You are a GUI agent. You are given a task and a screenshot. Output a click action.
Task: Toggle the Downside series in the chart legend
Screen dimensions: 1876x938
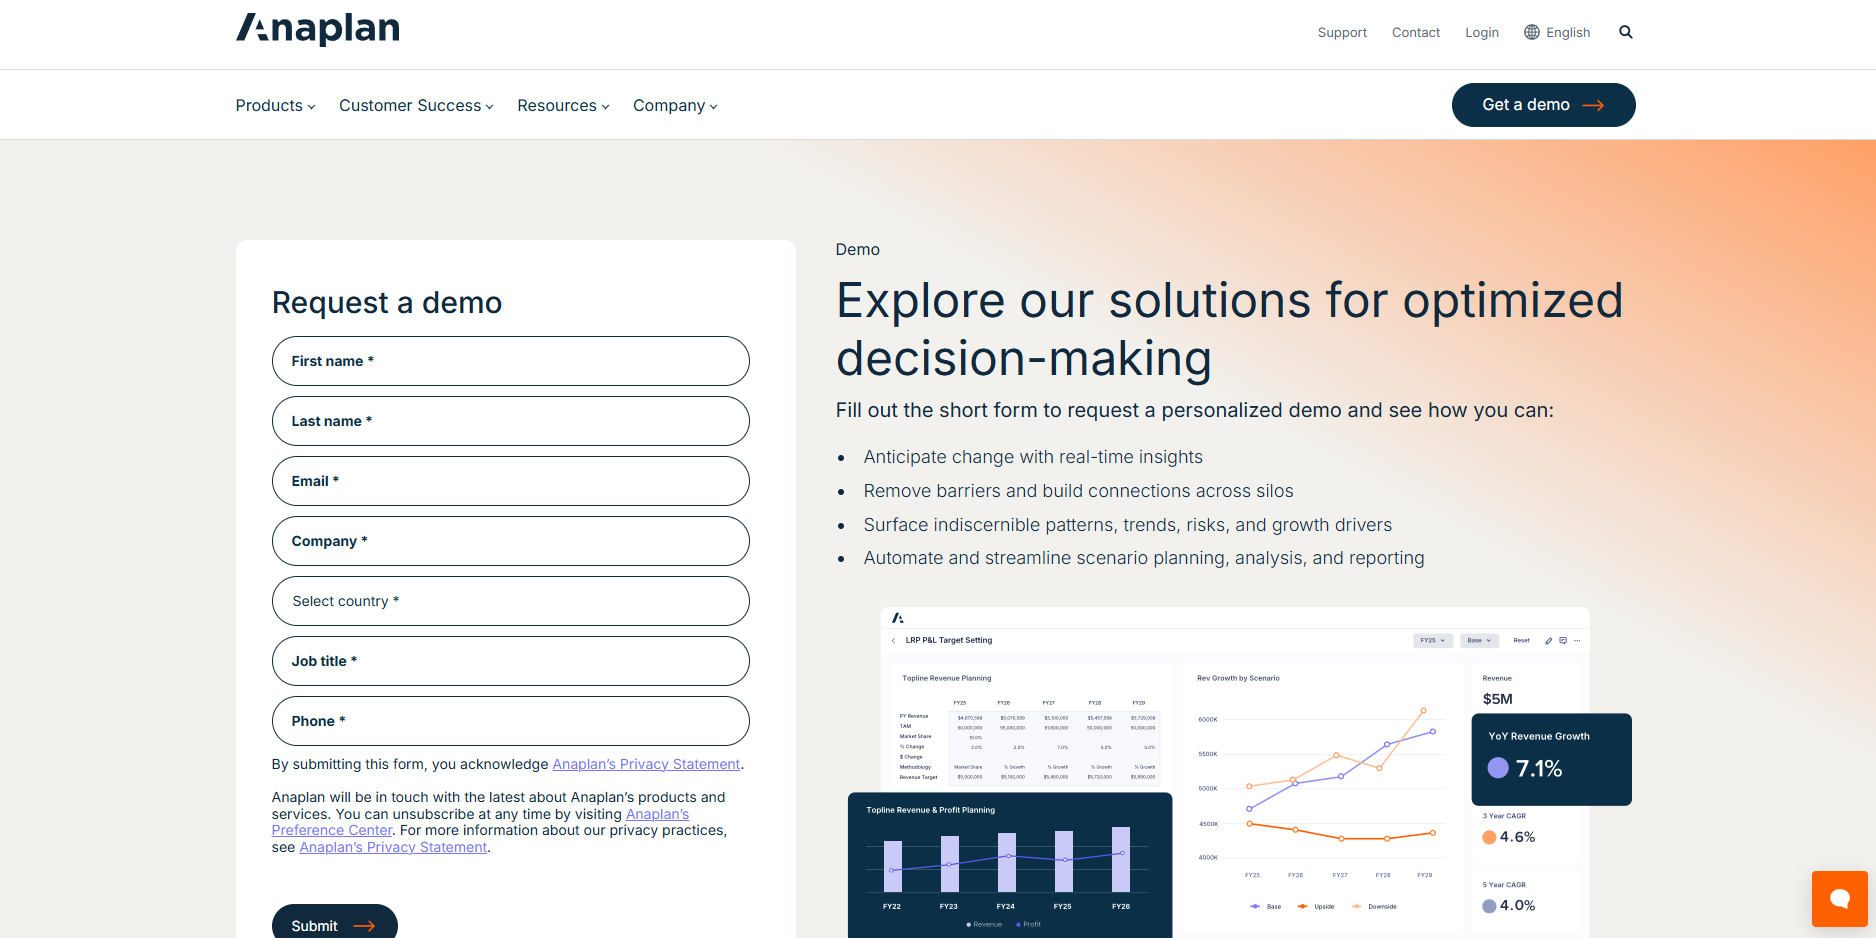(x=1377, y=906)
